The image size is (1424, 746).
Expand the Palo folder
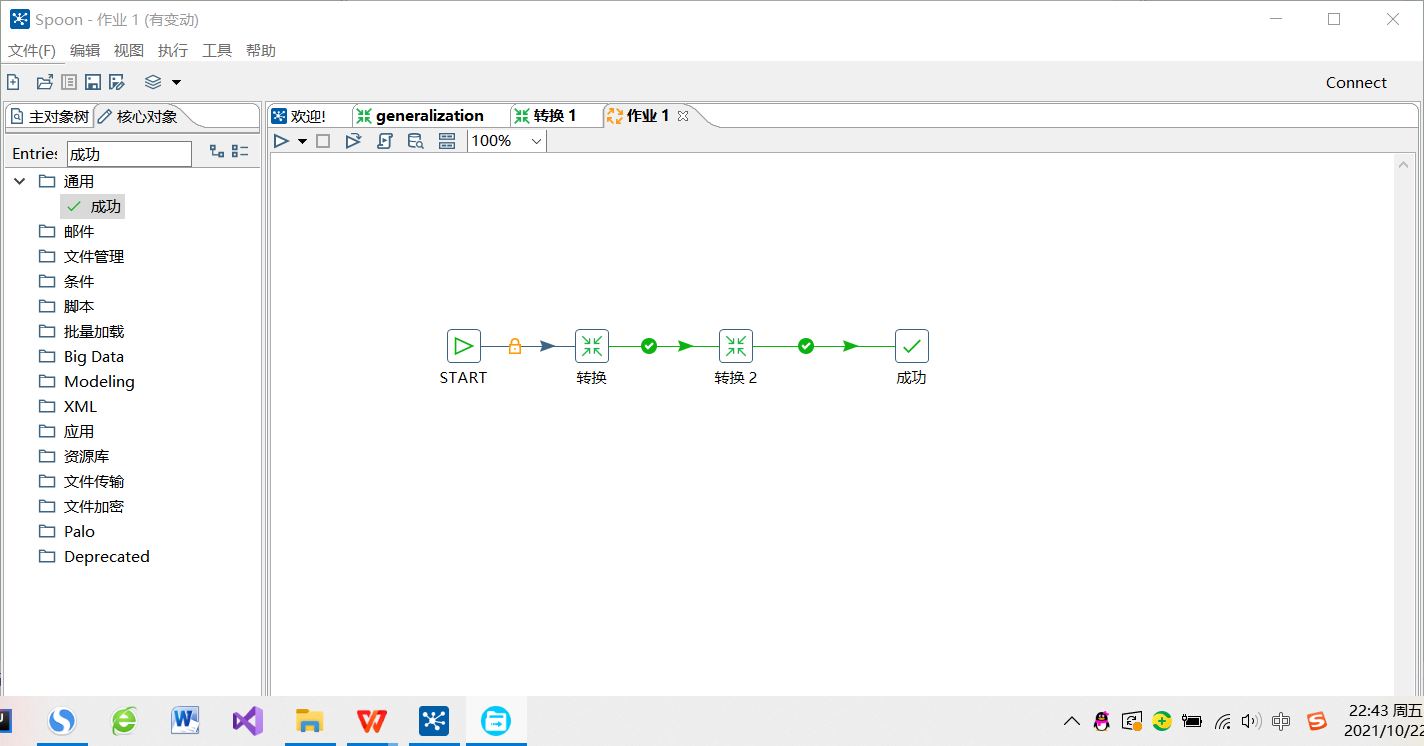pos(66,531)
